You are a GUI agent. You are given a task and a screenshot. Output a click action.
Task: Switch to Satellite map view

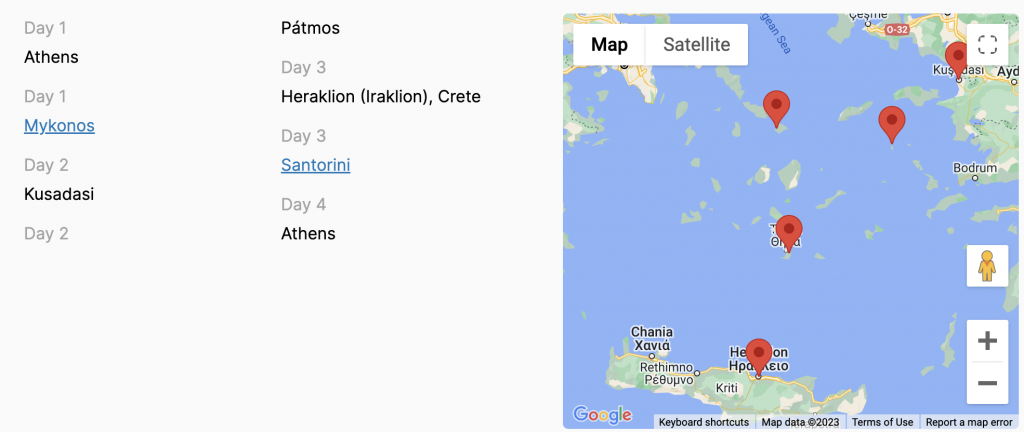click(696, 44)
